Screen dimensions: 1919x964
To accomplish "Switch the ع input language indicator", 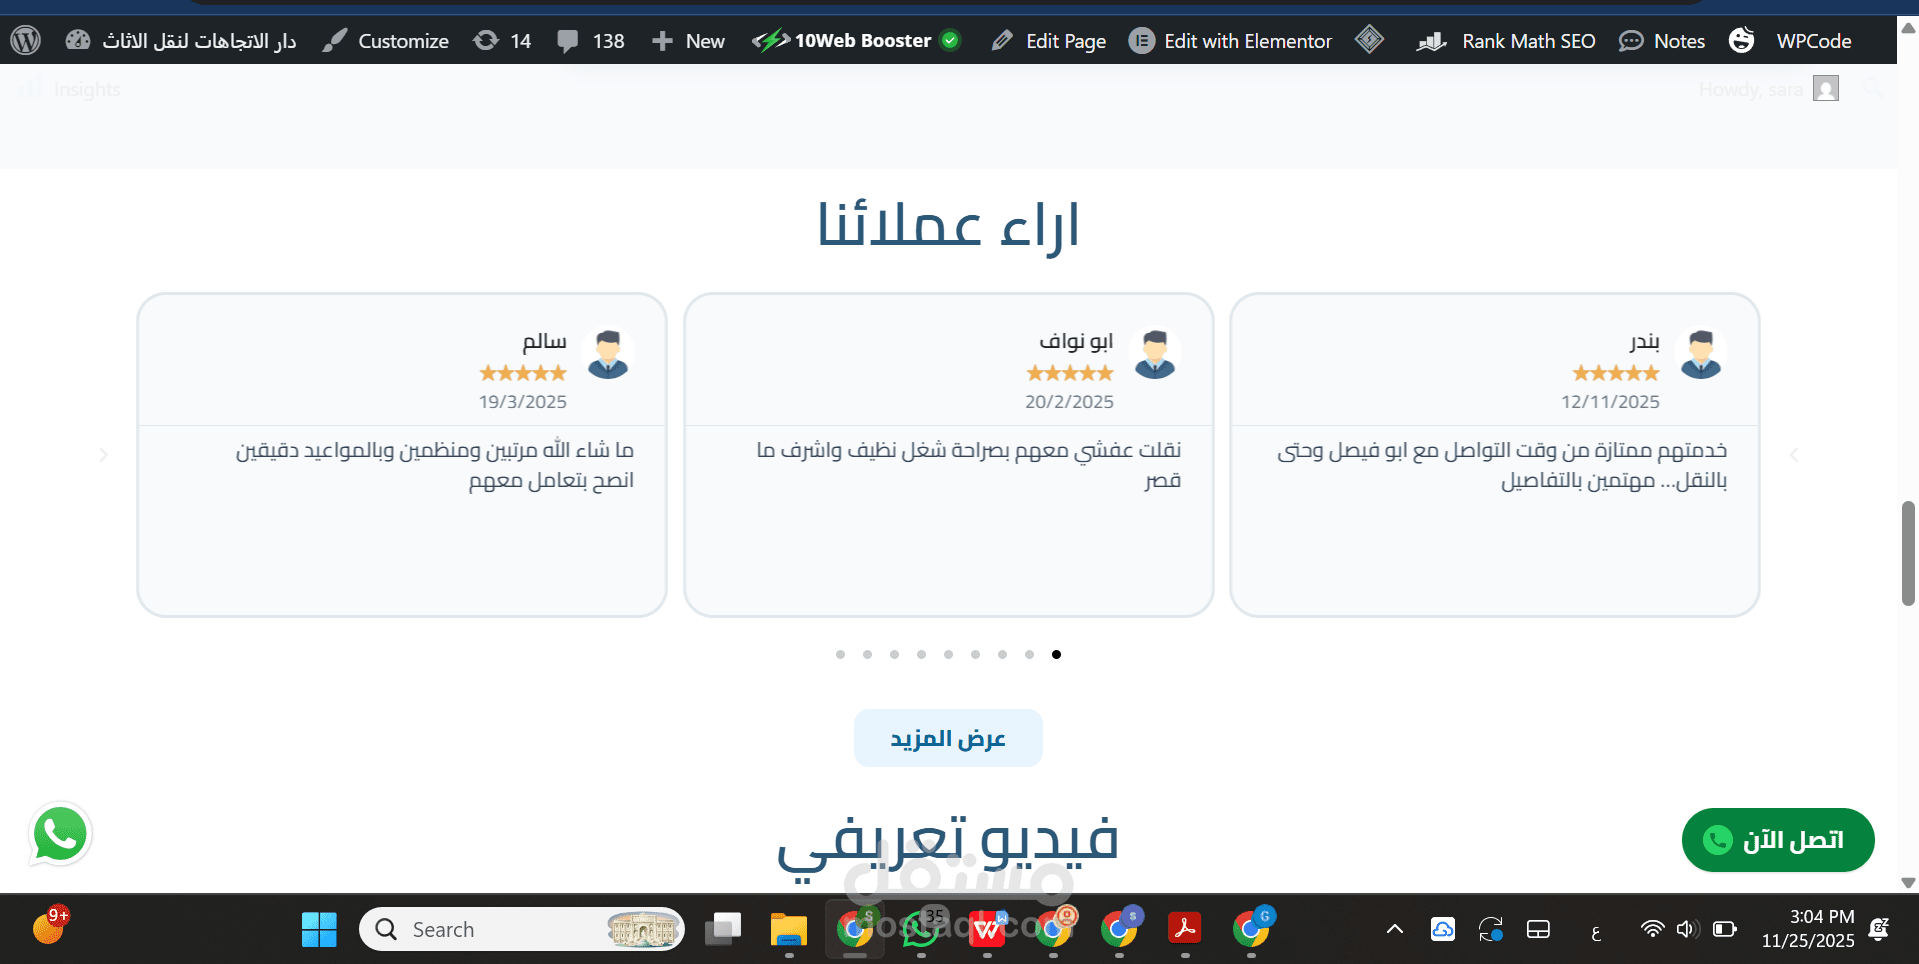I will (x=1596, y=931).
